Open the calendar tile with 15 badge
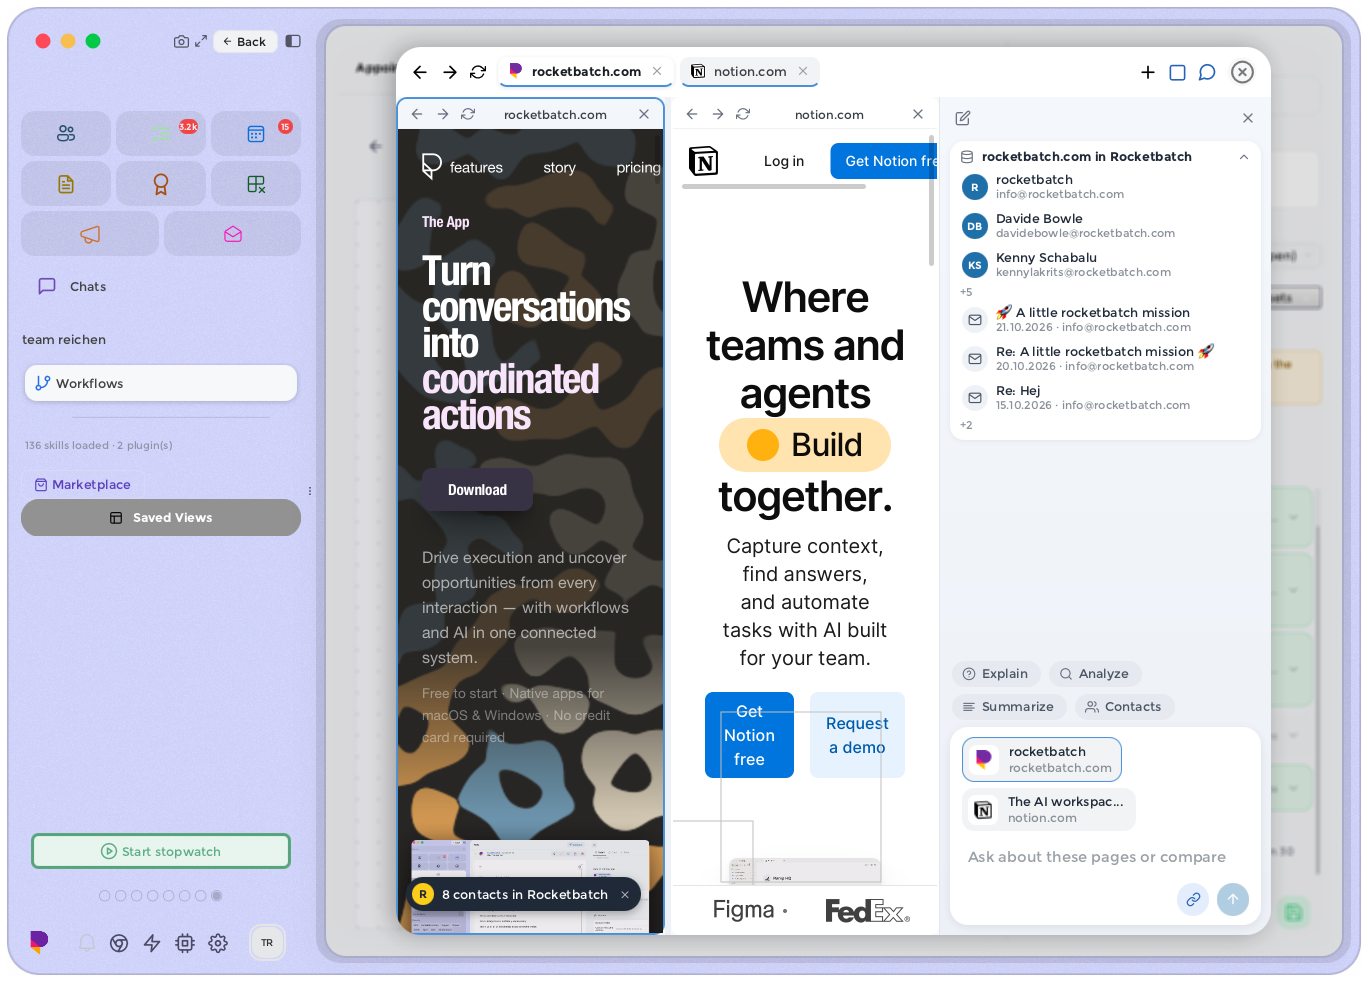Screen dimensions: 1368x982 pyautogui.click(x=256, y=133)
